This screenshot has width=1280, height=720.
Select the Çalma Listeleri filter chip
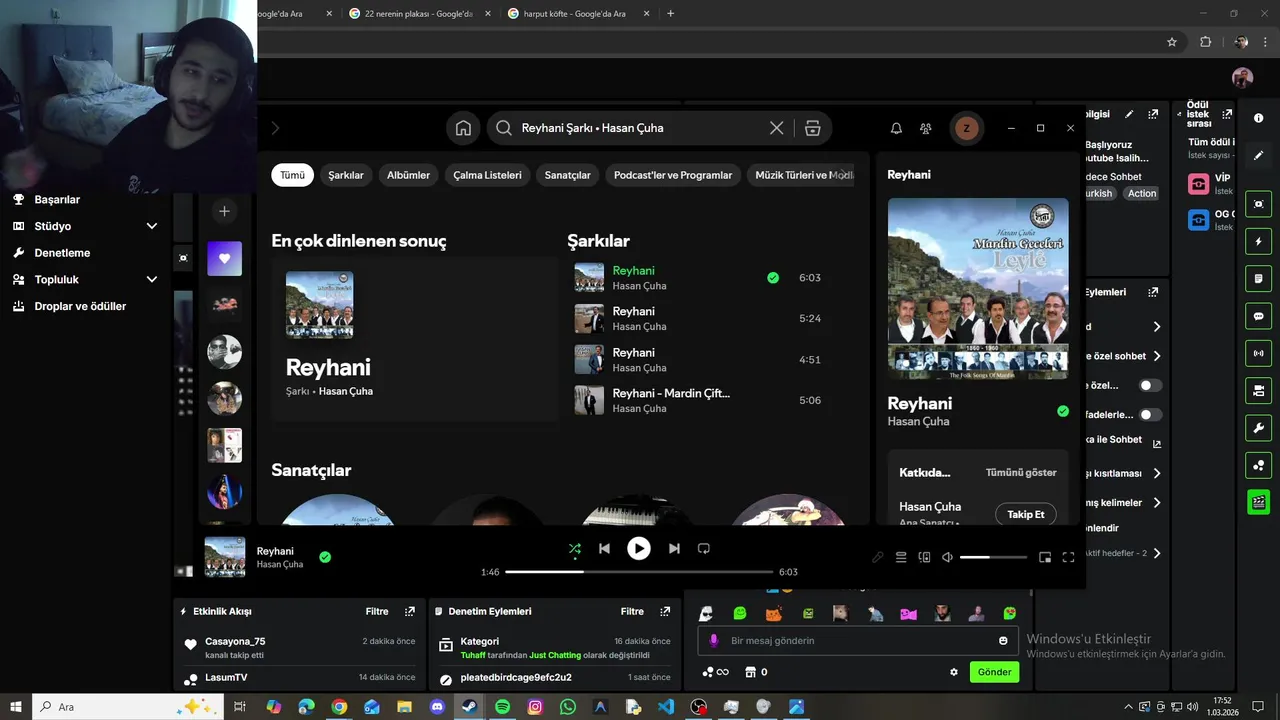coord(487,175)
